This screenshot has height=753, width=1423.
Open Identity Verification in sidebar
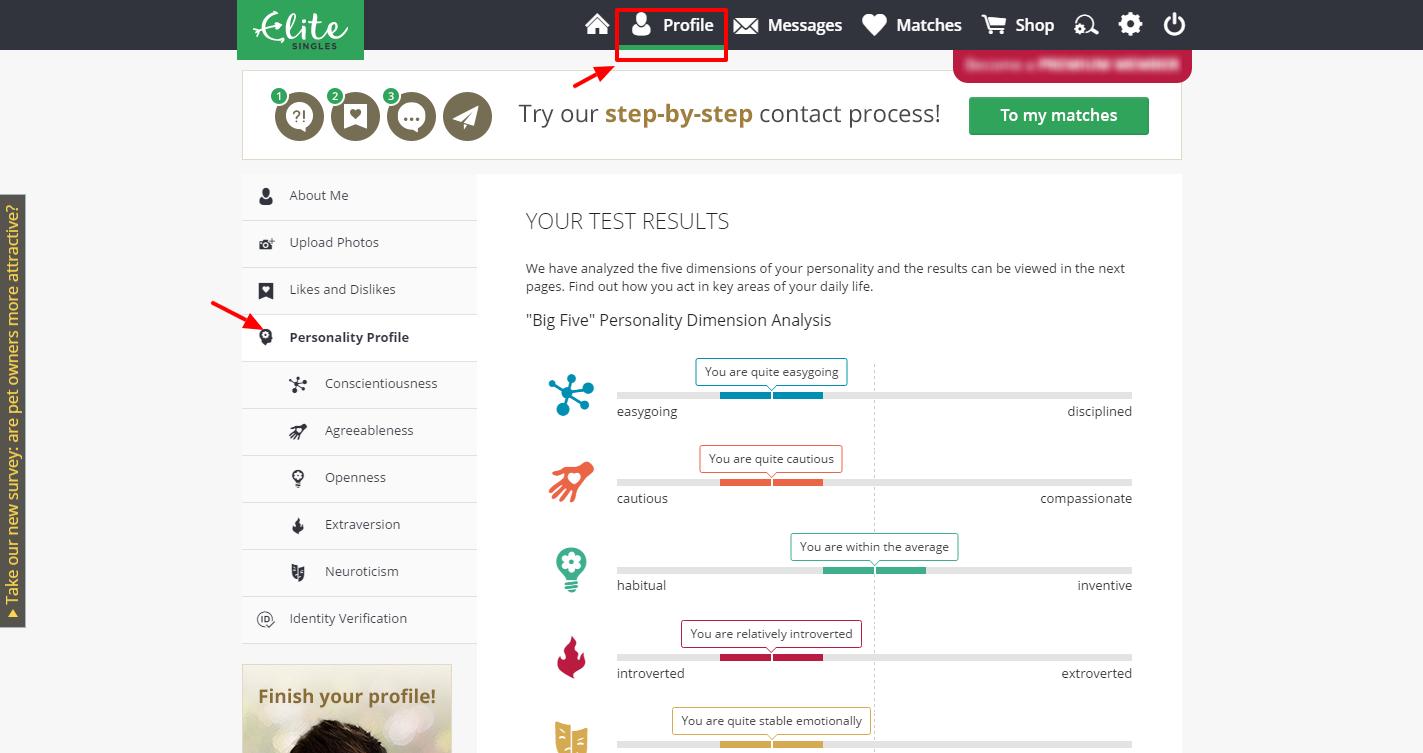coord(359,619)
